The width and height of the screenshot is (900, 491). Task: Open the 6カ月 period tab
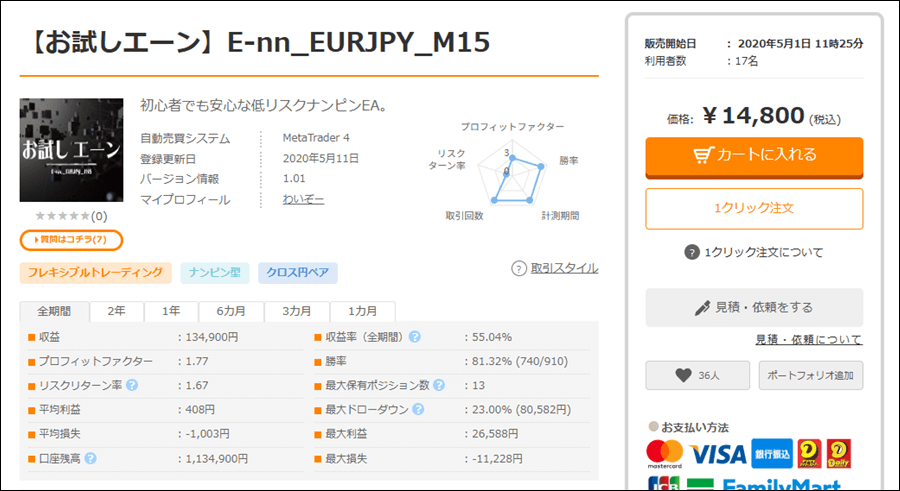click(231, 311)
